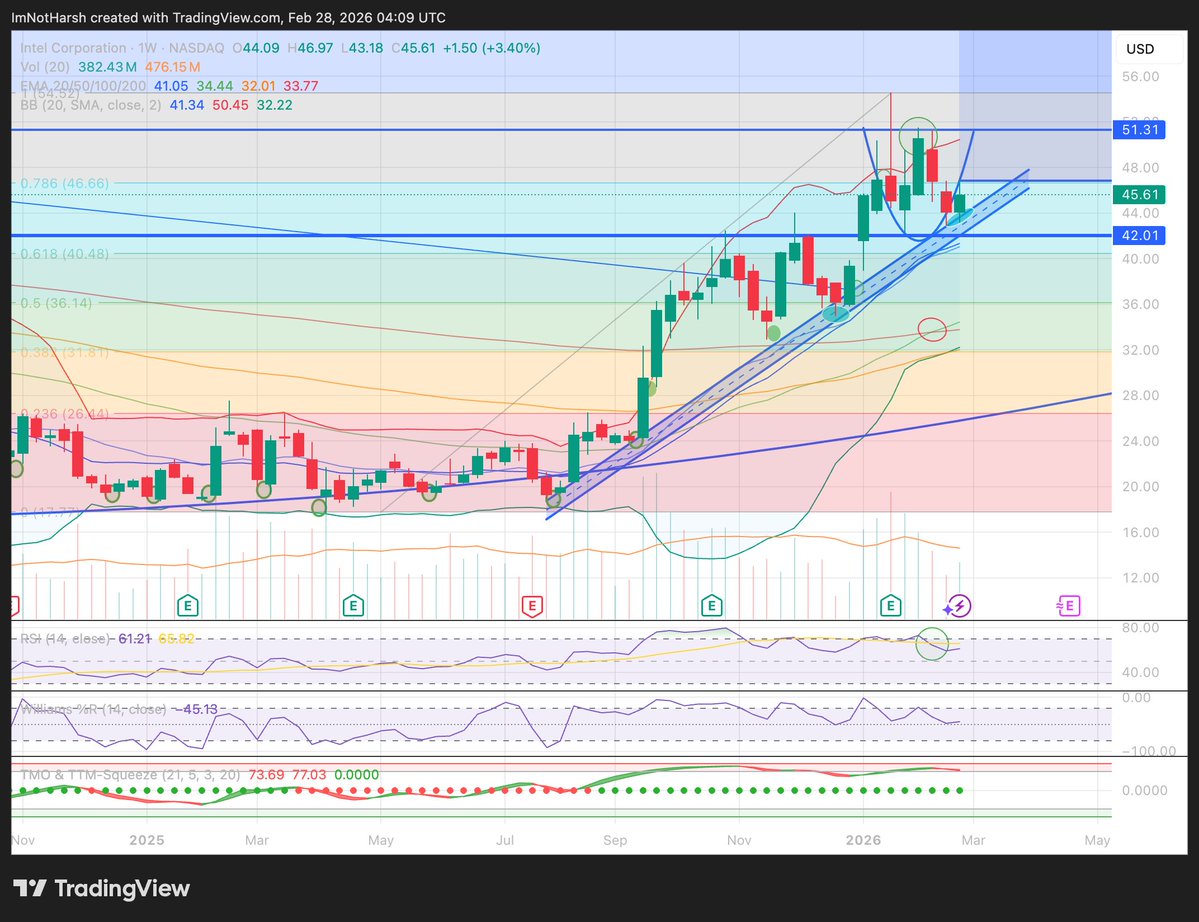Viewport: 1199px width, 922px height.
Task: Open the earnings marker between Mar and May 2025
Action: click(x=353, y=606)
